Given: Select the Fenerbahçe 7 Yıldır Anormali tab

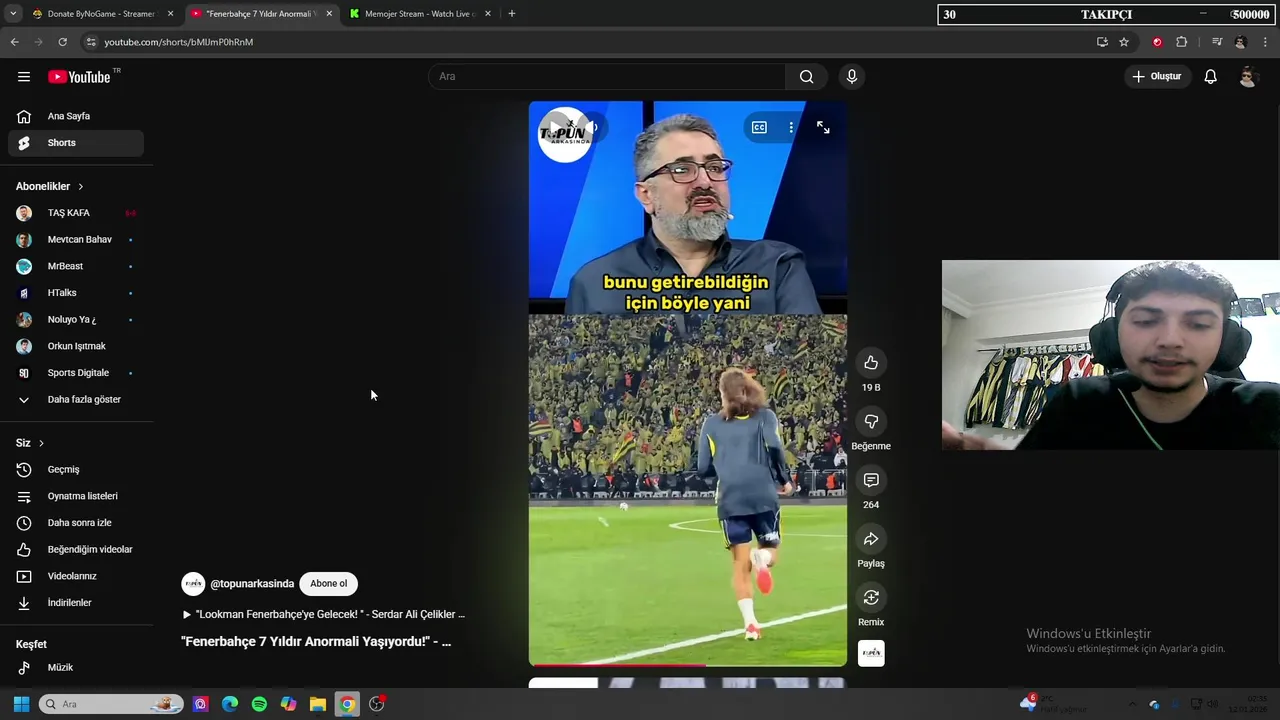Looking at the screenshot, I should coord(260,14).
